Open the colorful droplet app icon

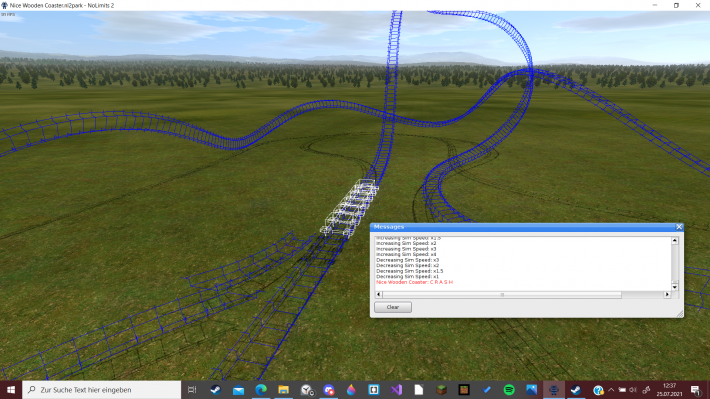pyautogui.click(x=351, y=389)
